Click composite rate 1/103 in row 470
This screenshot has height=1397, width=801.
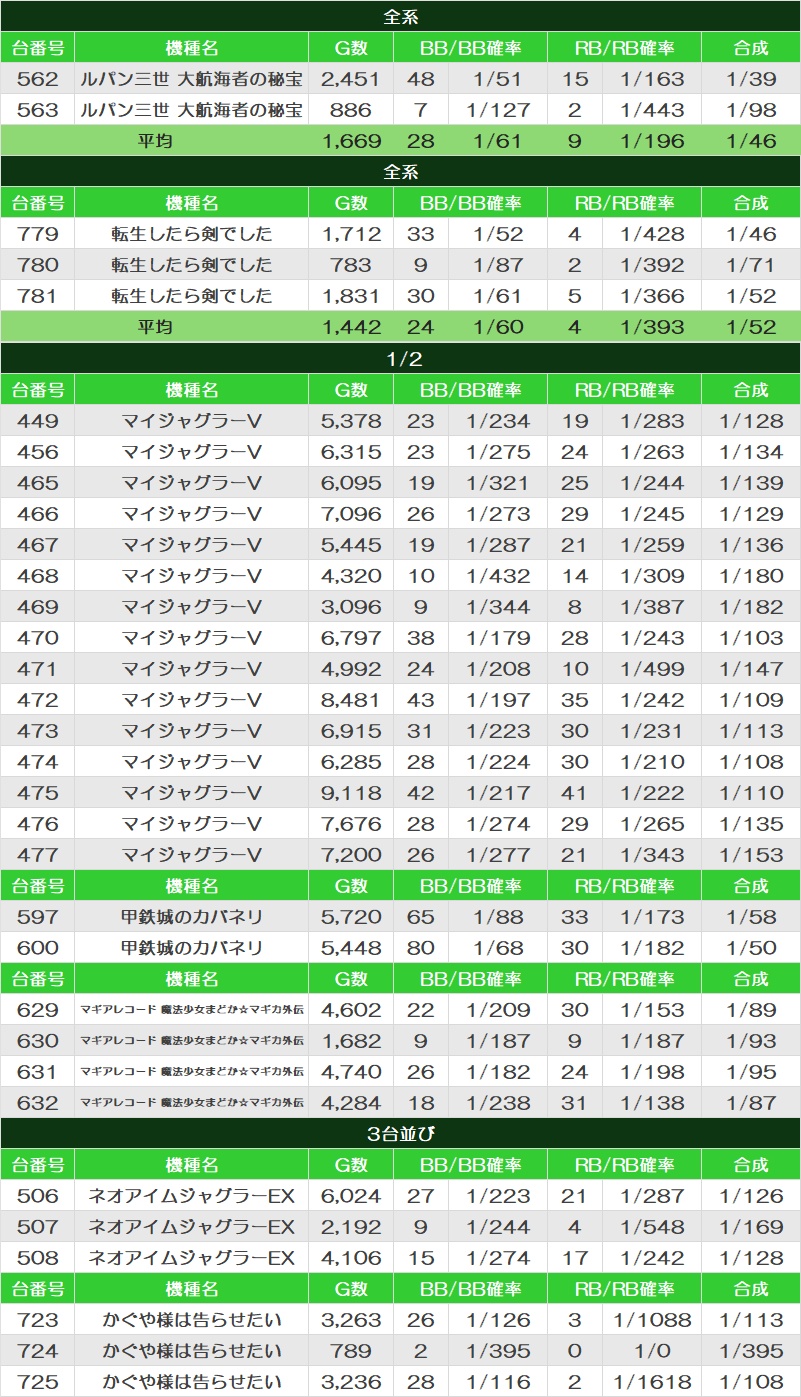(751, 638)
